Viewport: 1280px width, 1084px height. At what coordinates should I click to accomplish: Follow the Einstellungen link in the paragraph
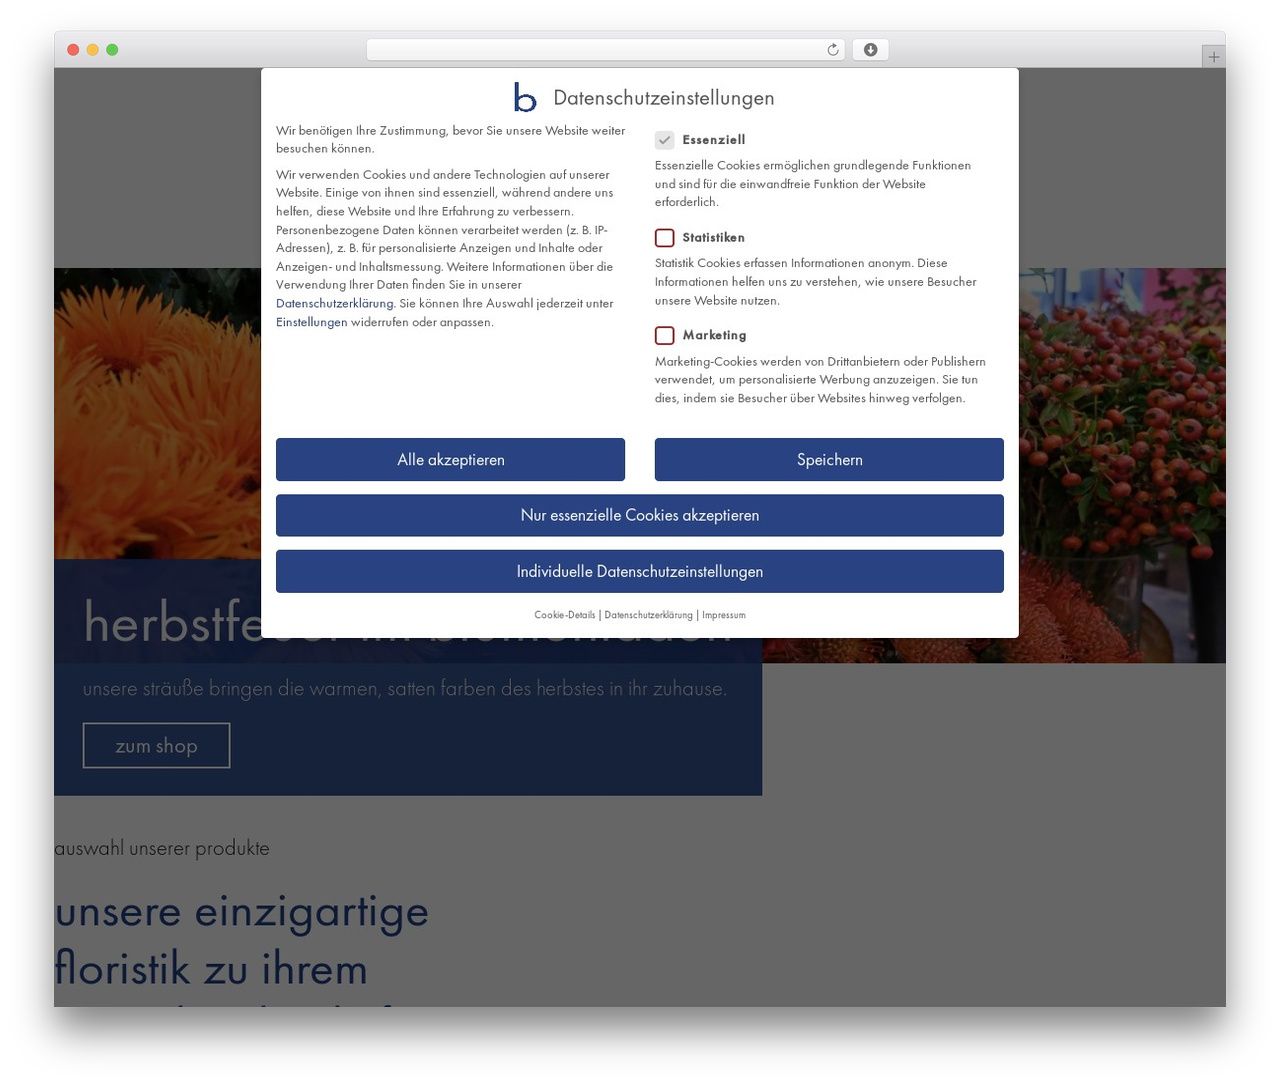312,322
